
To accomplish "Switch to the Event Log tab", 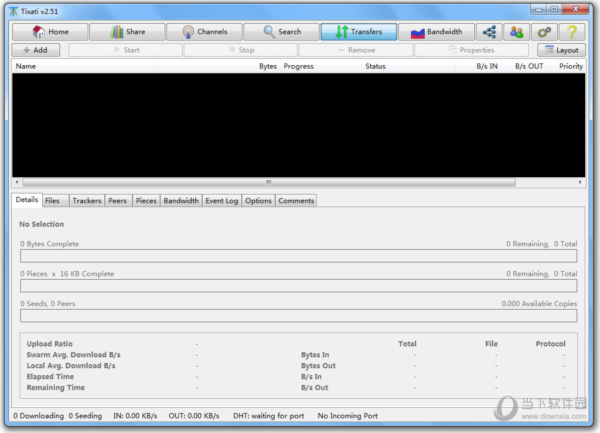I will (x=222, y=201).
